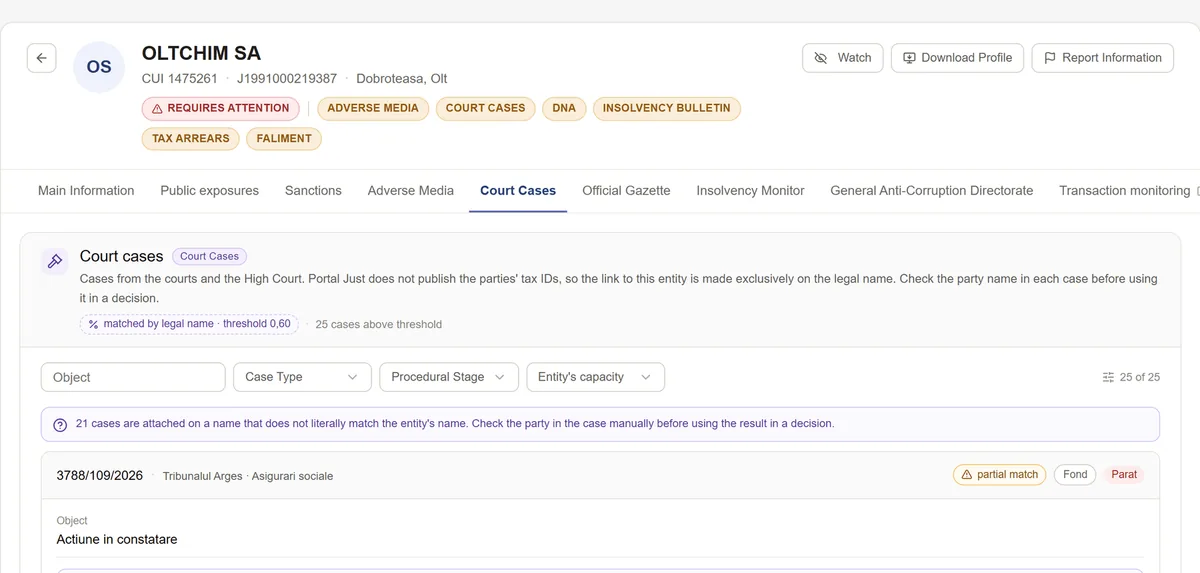Click the 25 of 25 filter counter
1200x573 pixels.
[x=1131, y=377]
